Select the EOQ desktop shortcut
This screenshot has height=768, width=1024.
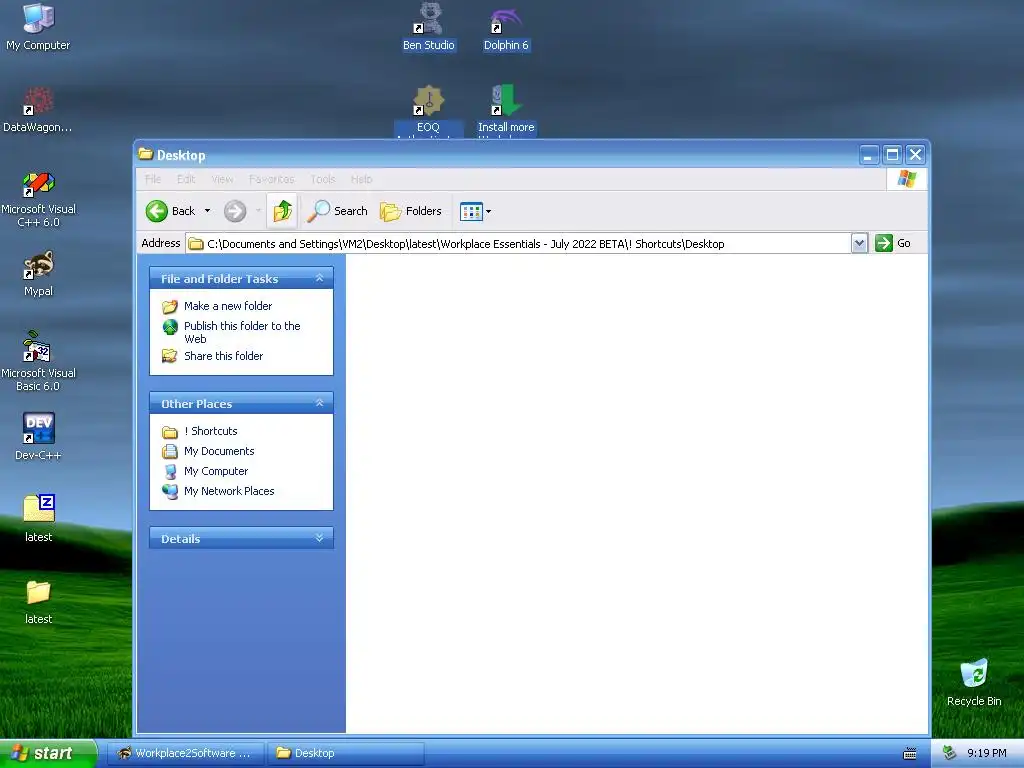tap(428, 110)
